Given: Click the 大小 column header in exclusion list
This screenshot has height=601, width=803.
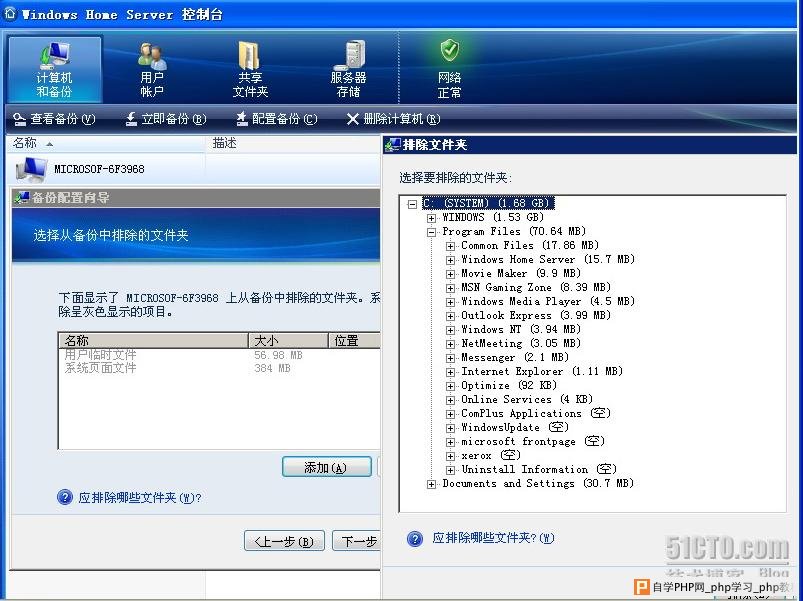Looking at the screenshot, I should pyautogui.click(x=288, y=340).
